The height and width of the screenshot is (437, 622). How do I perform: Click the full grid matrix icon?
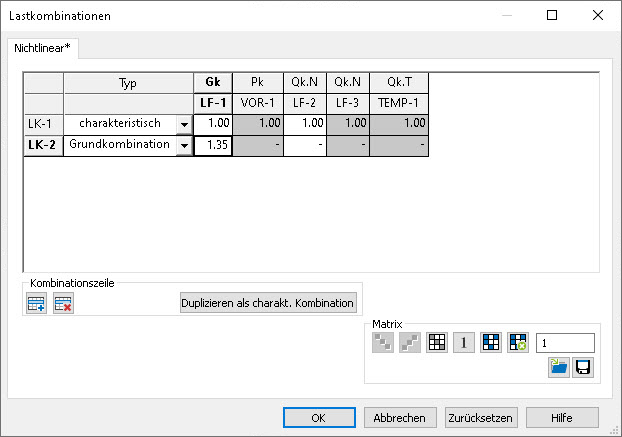(437, 342)
